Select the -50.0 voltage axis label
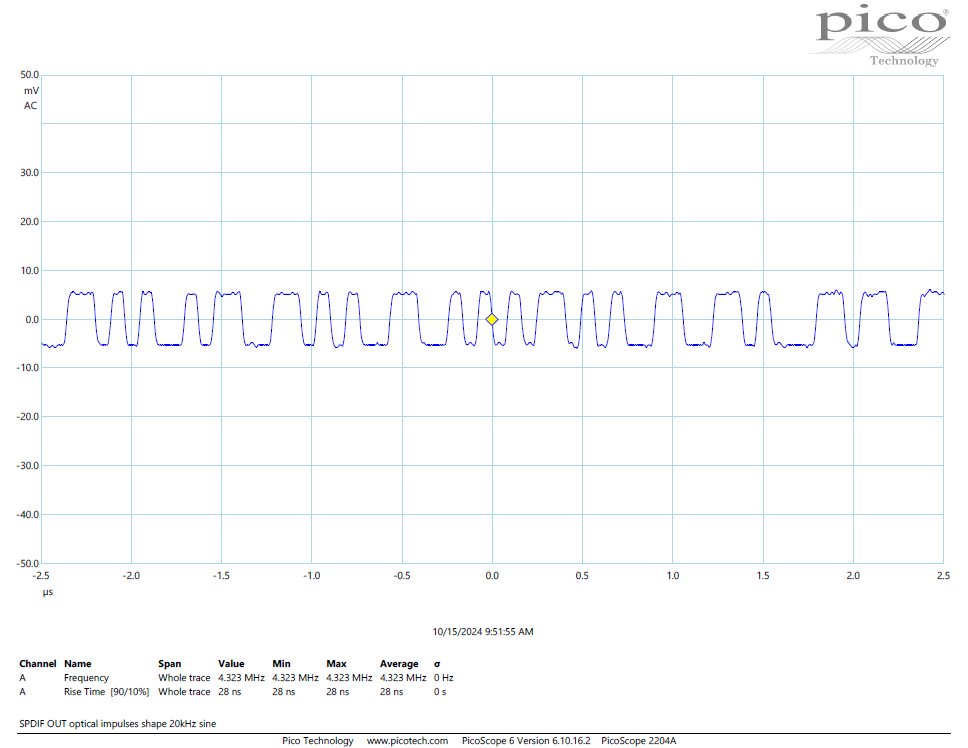 tap(28, 563)
